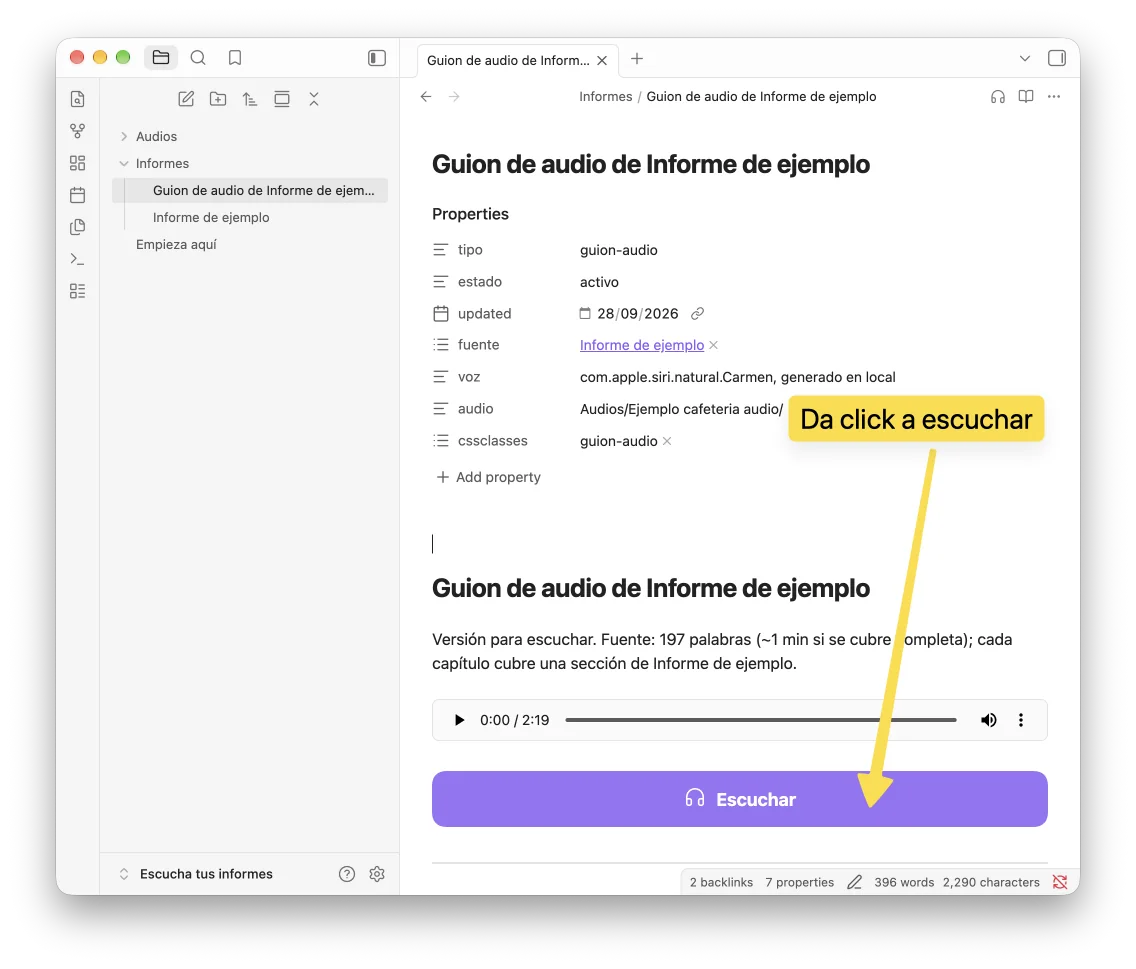The width and height of the screenshot is (1136, 969).
Task: Collapse the left sidebar toggle
Action: pos(377,58)
